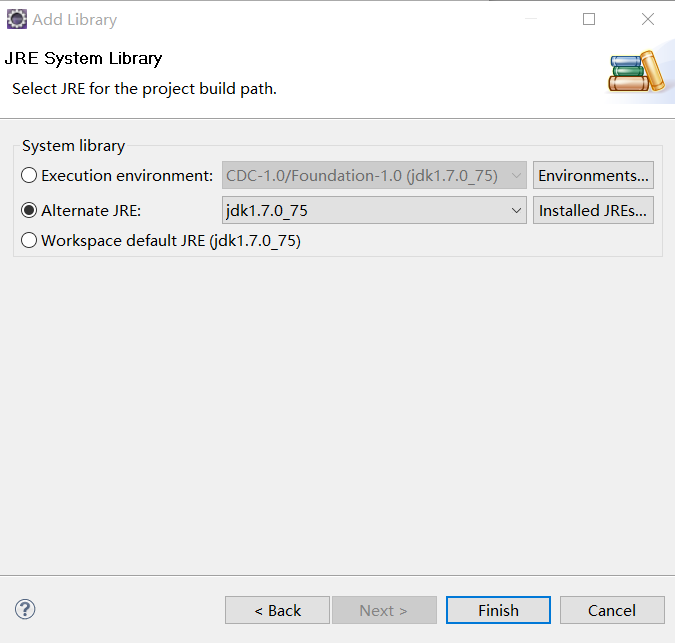
Task: Open help via question mark icon
Action: (x=25, y=609)
